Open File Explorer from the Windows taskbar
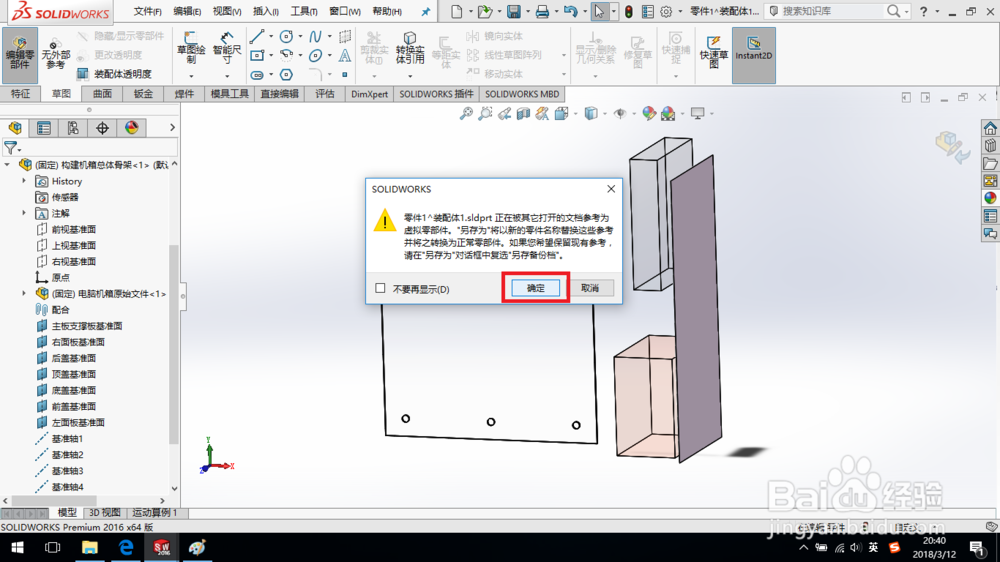 pos(89,547)
